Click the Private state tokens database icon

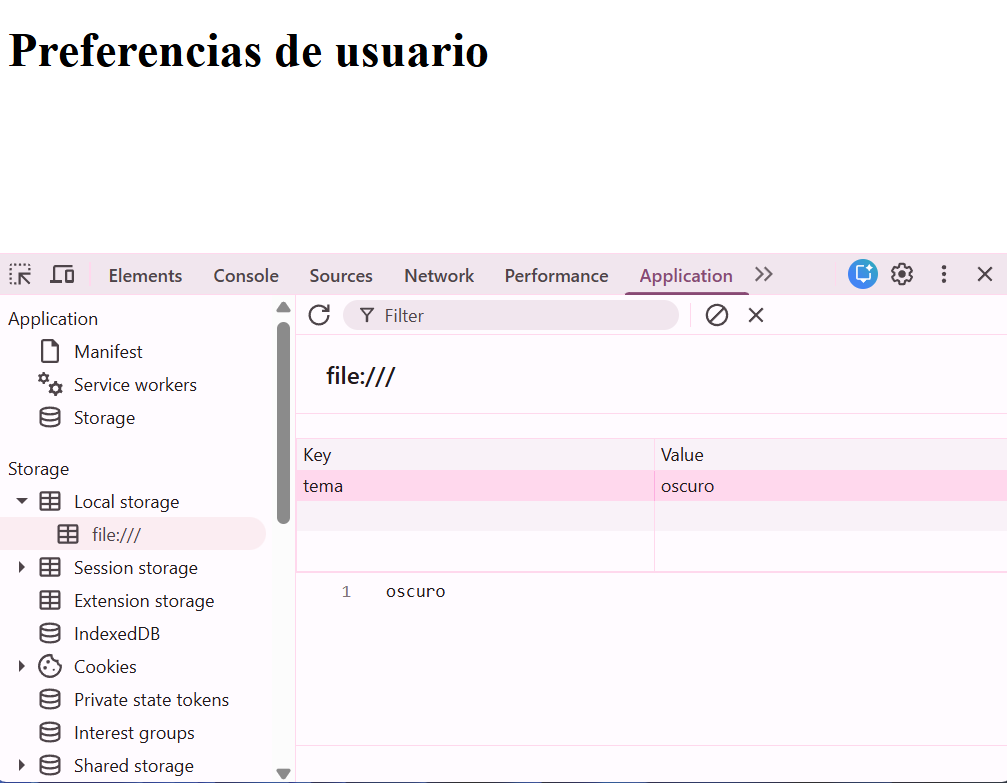point(49,699)
